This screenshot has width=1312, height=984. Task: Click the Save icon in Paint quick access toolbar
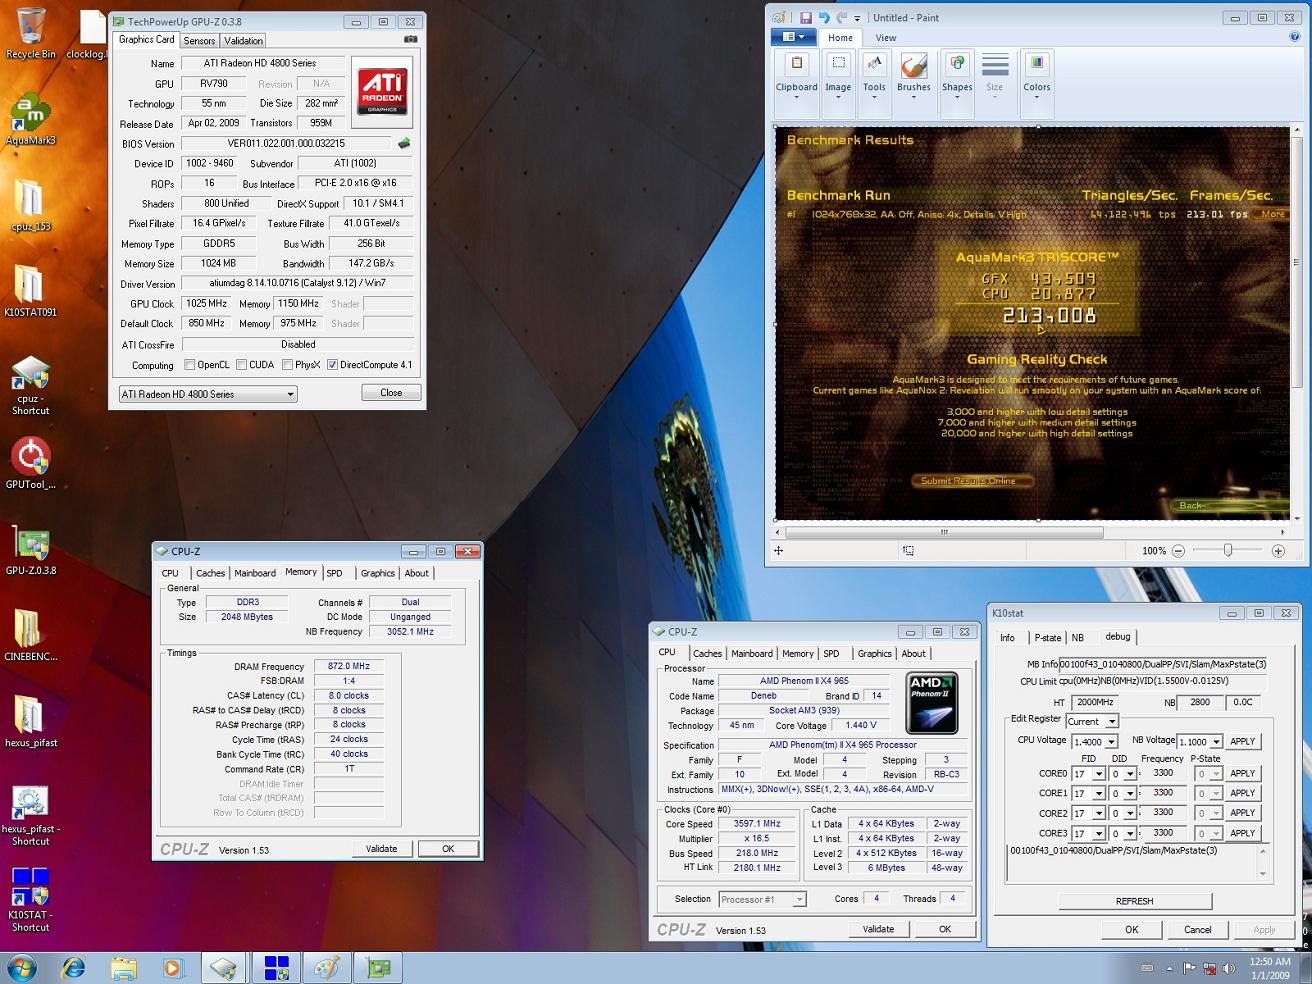(805, 18)
